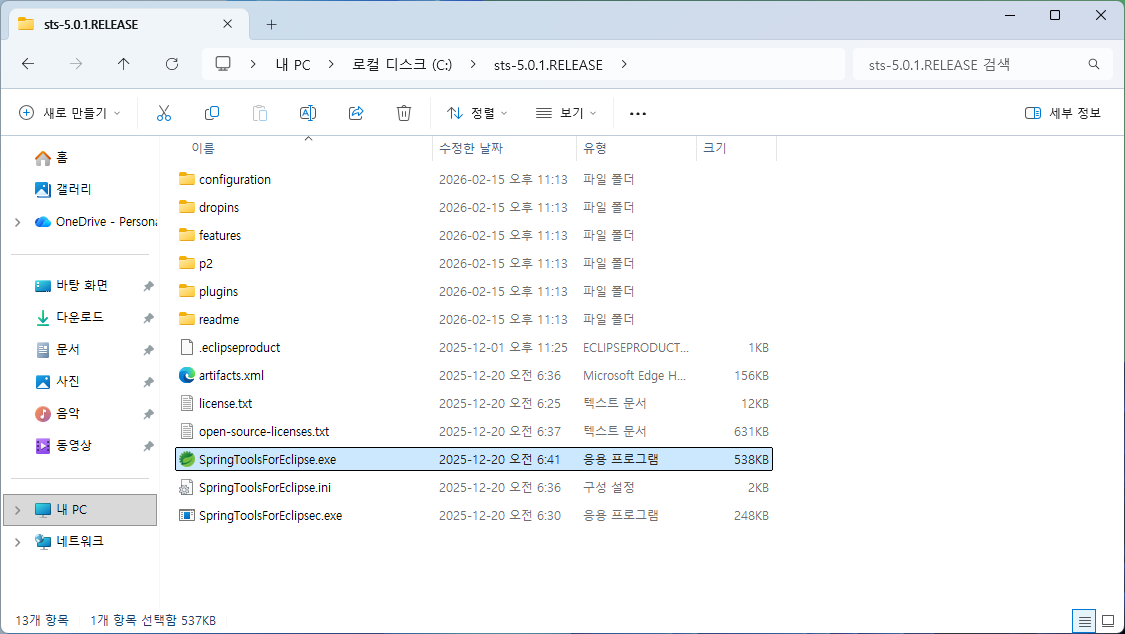This screenshot has width=1125, height=634.
Task: Sort by 유형 column header
Action: click(595, 148)
